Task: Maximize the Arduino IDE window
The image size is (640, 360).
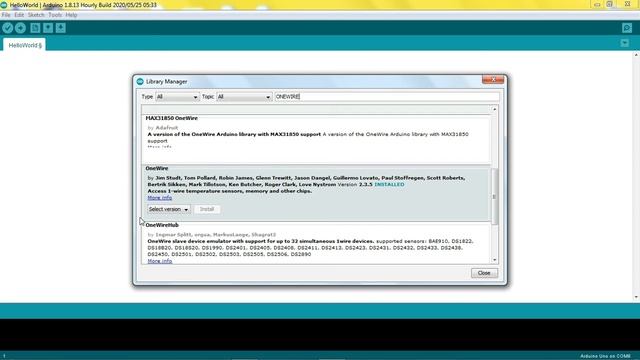Action: click(609, 4)
